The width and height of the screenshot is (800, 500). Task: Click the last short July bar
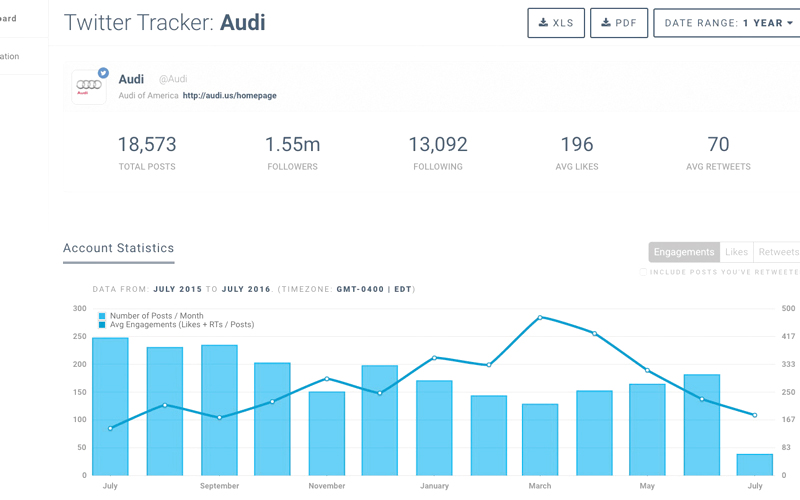click(755, 465)
